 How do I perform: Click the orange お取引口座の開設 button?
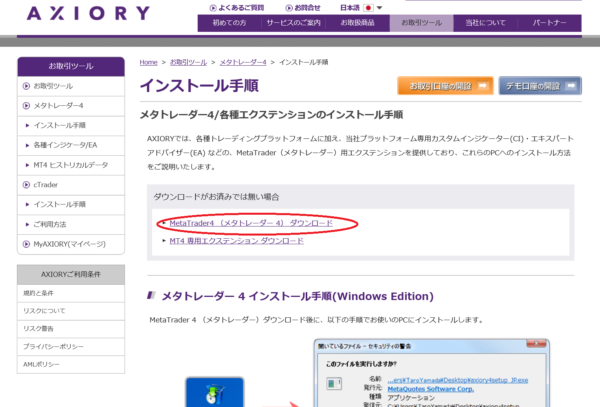click(444, 85)
